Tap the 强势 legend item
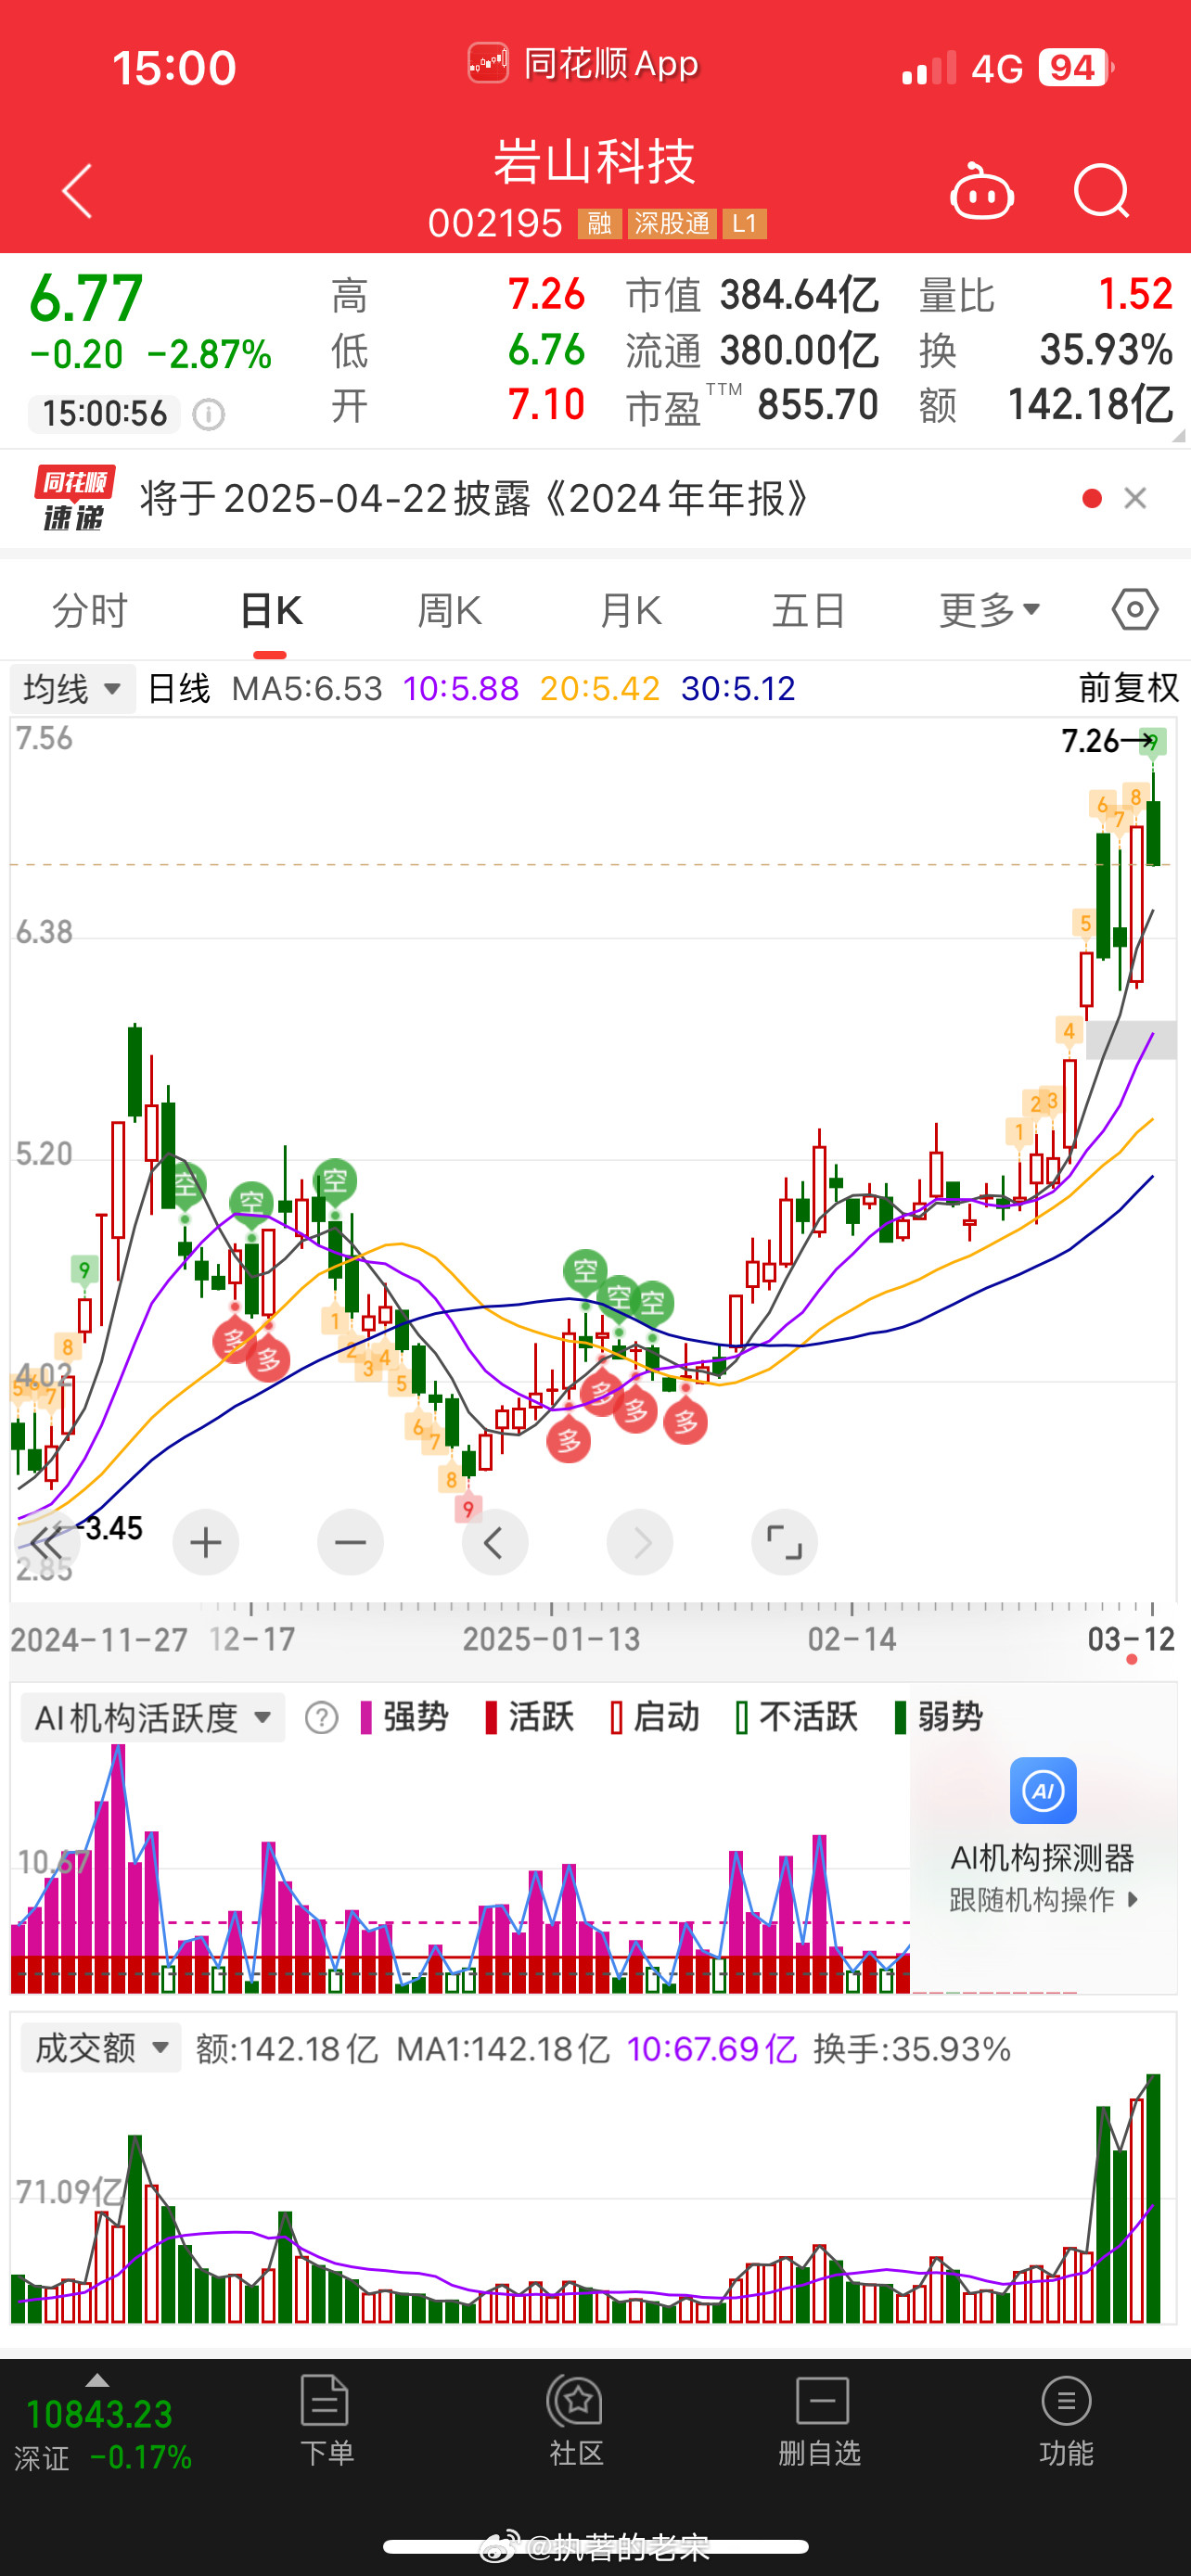This screenshot has height=2576, width=1191. (x=405, y=1717)
